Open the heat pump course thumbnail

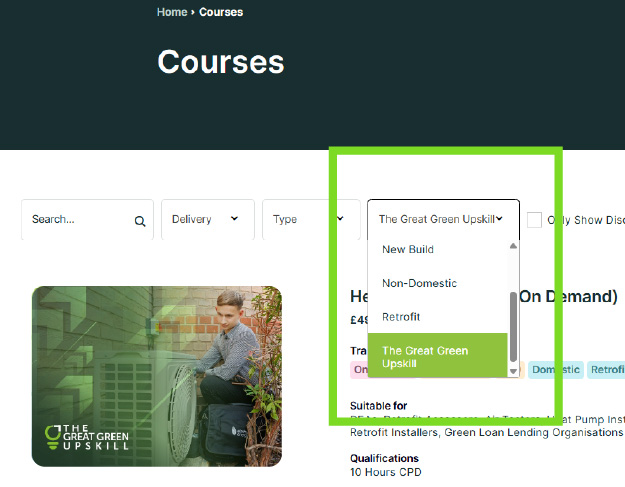[x=157, y=376]
